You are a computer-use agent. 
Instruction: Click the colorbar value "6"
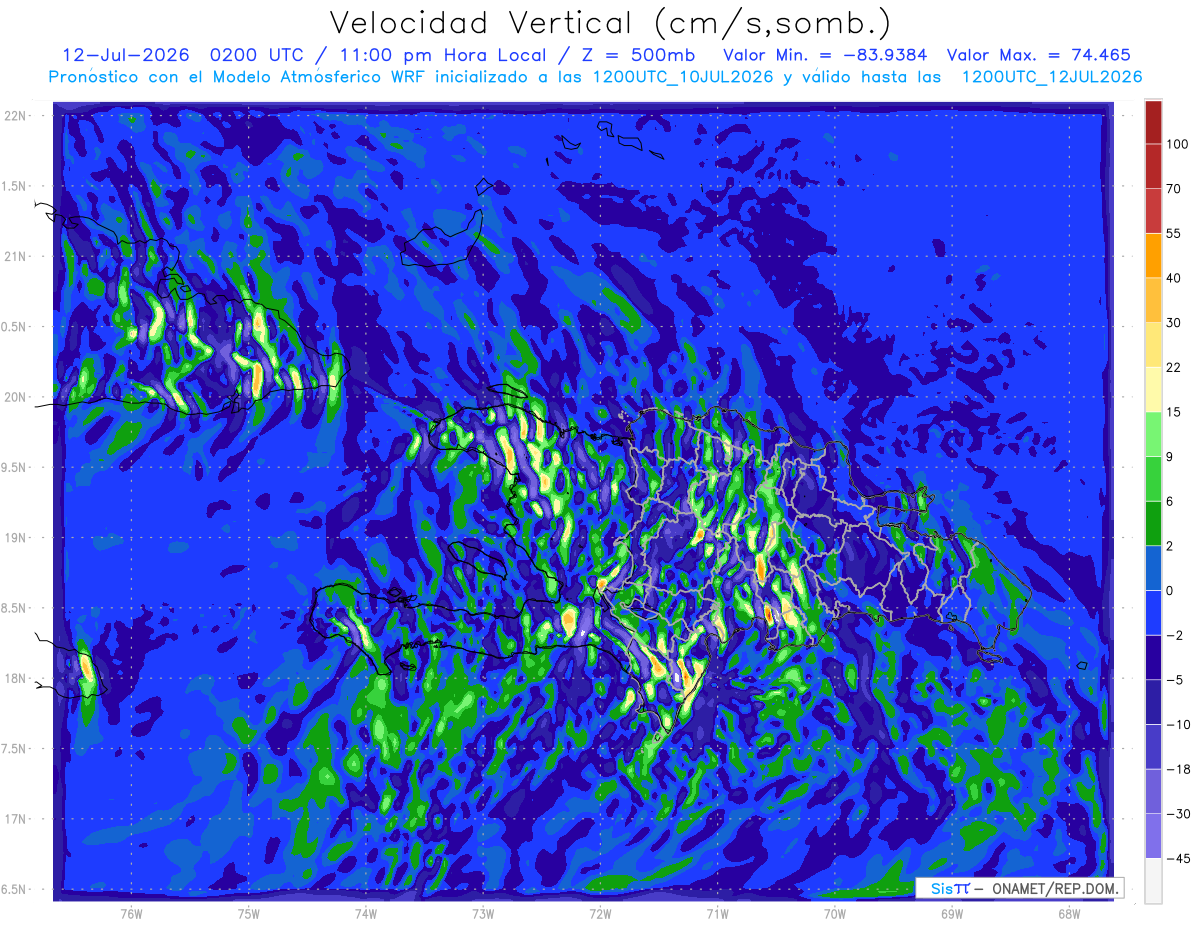tap(1171, 501)
